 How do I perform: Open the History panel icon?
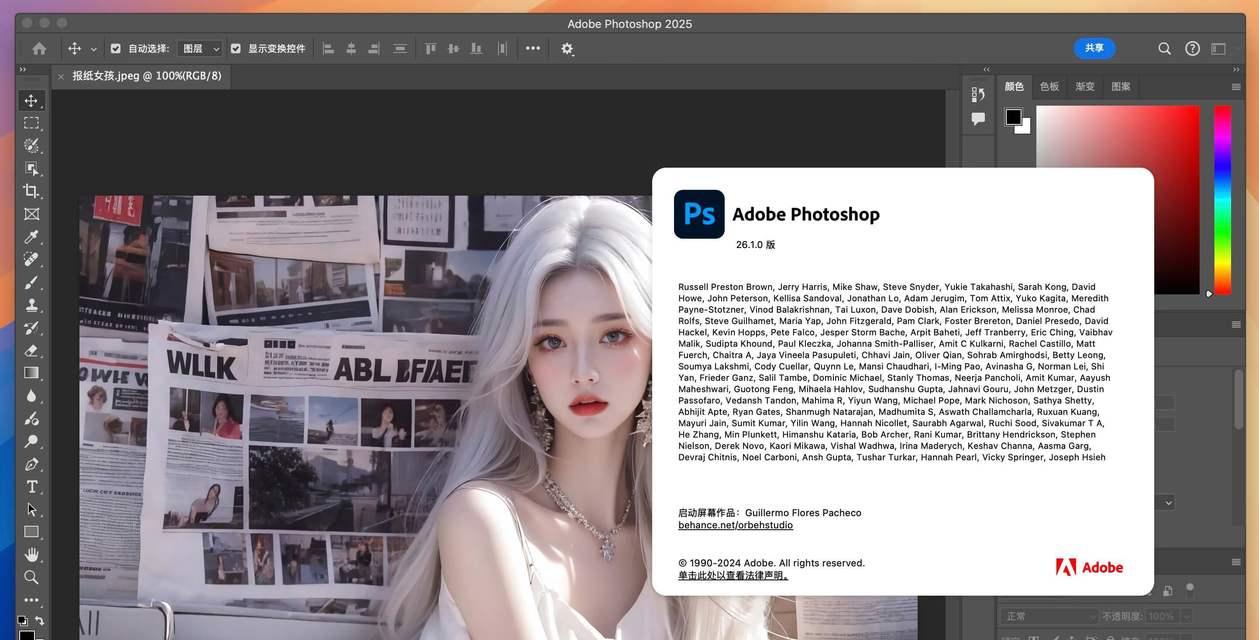(x=978, y=94)
